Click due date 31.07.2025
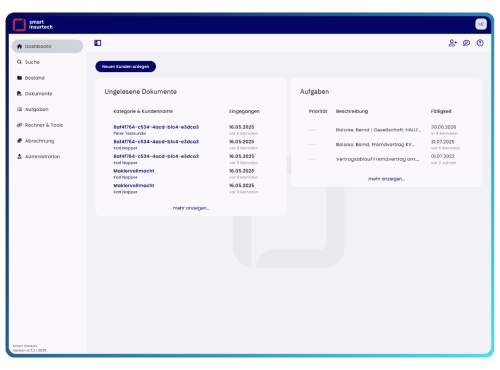Screen dimensions: 500x370 click(x=442, y=142)
